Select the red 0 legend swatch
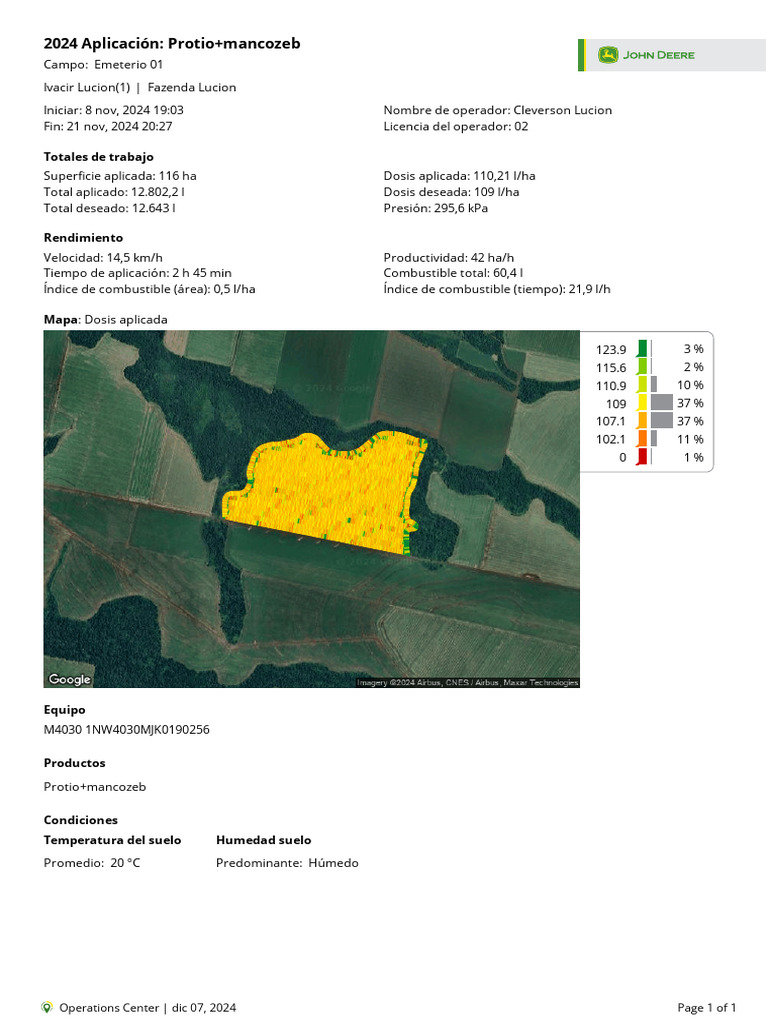Viewport: 768px width, 1024px height. pyautogui.click(x=642, y=456)
